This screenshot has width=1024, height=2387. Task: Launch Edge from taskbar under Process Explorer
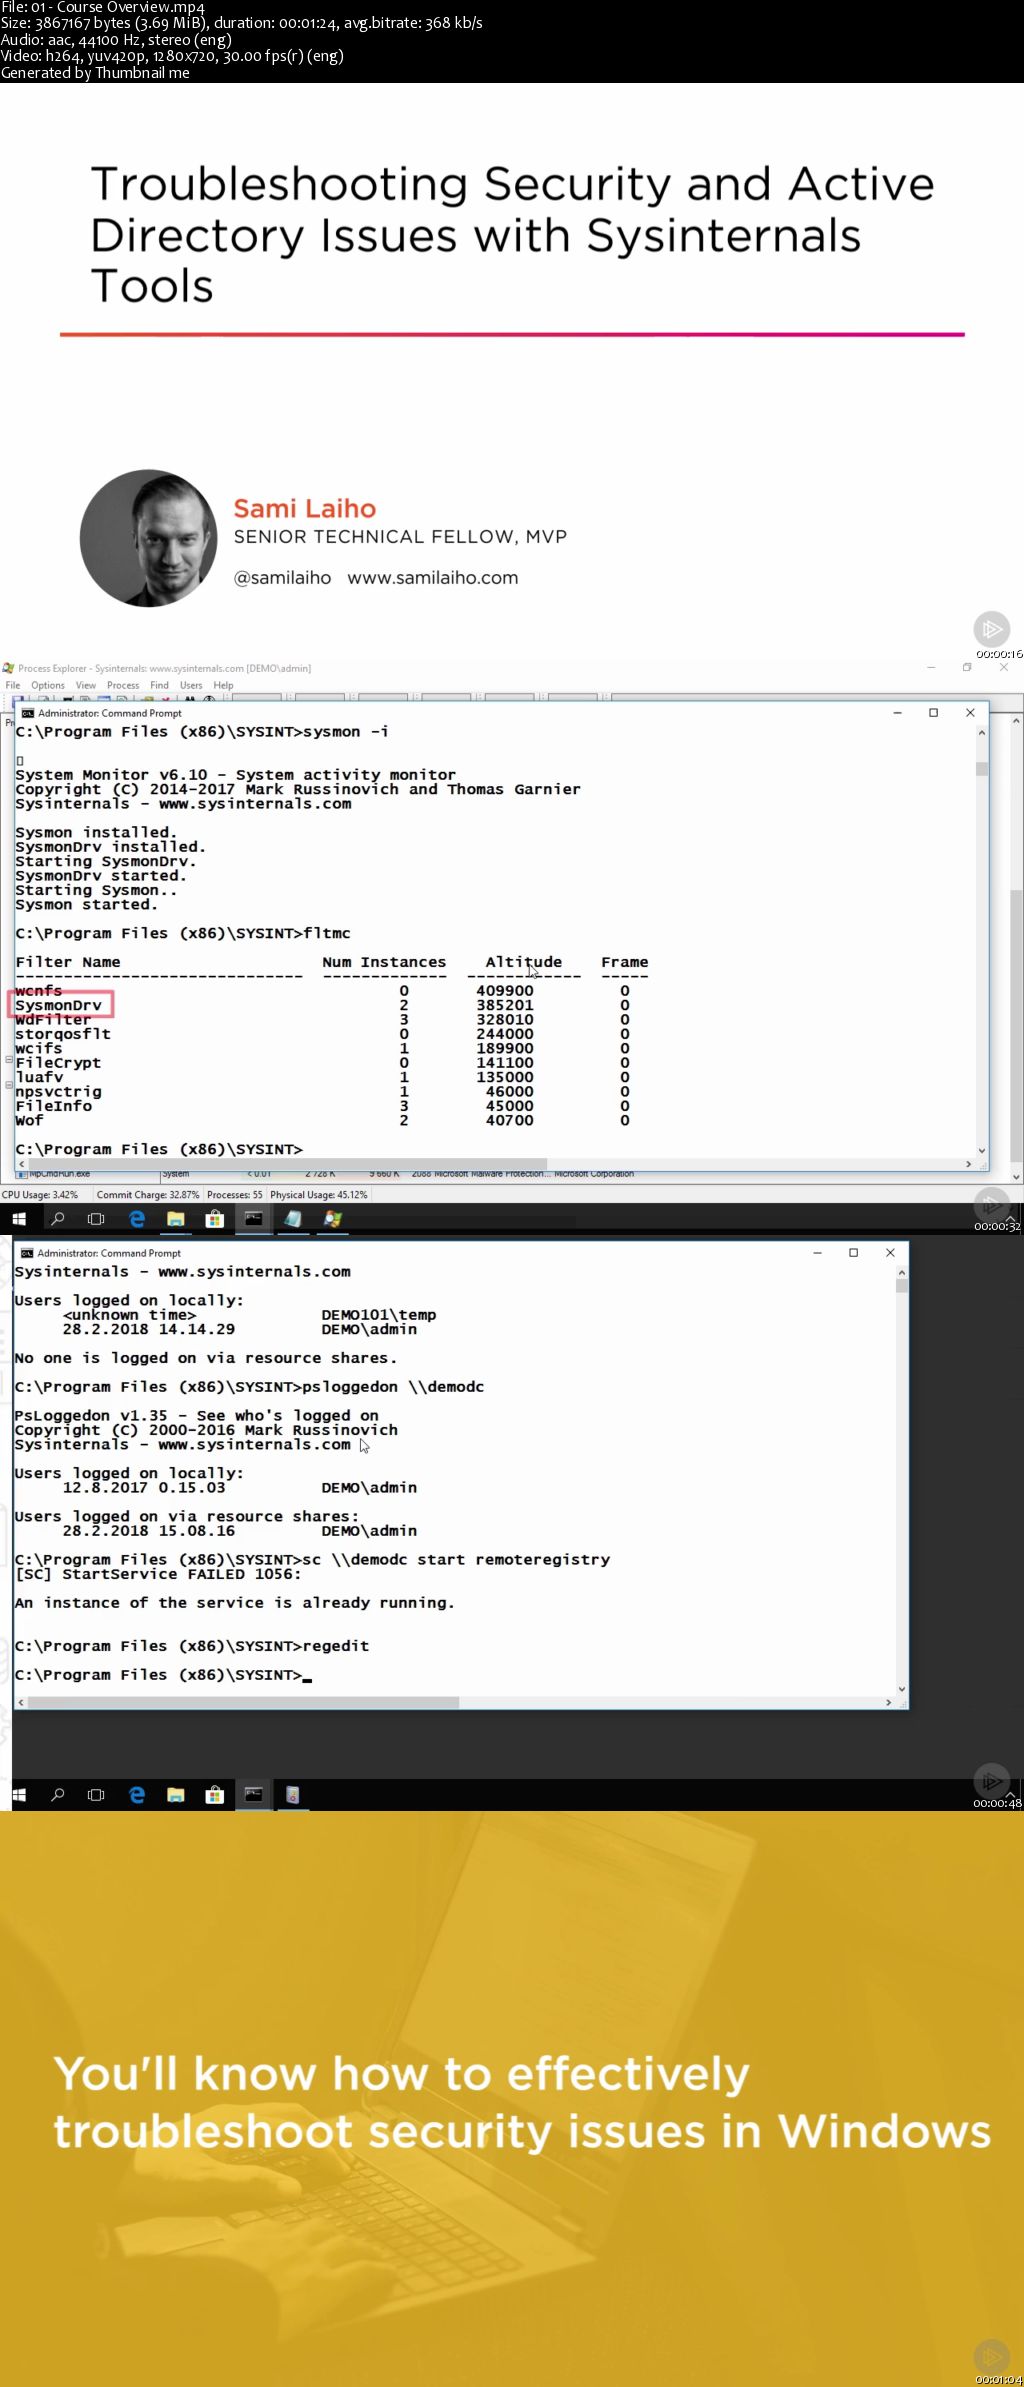(x=137, y=1219)
